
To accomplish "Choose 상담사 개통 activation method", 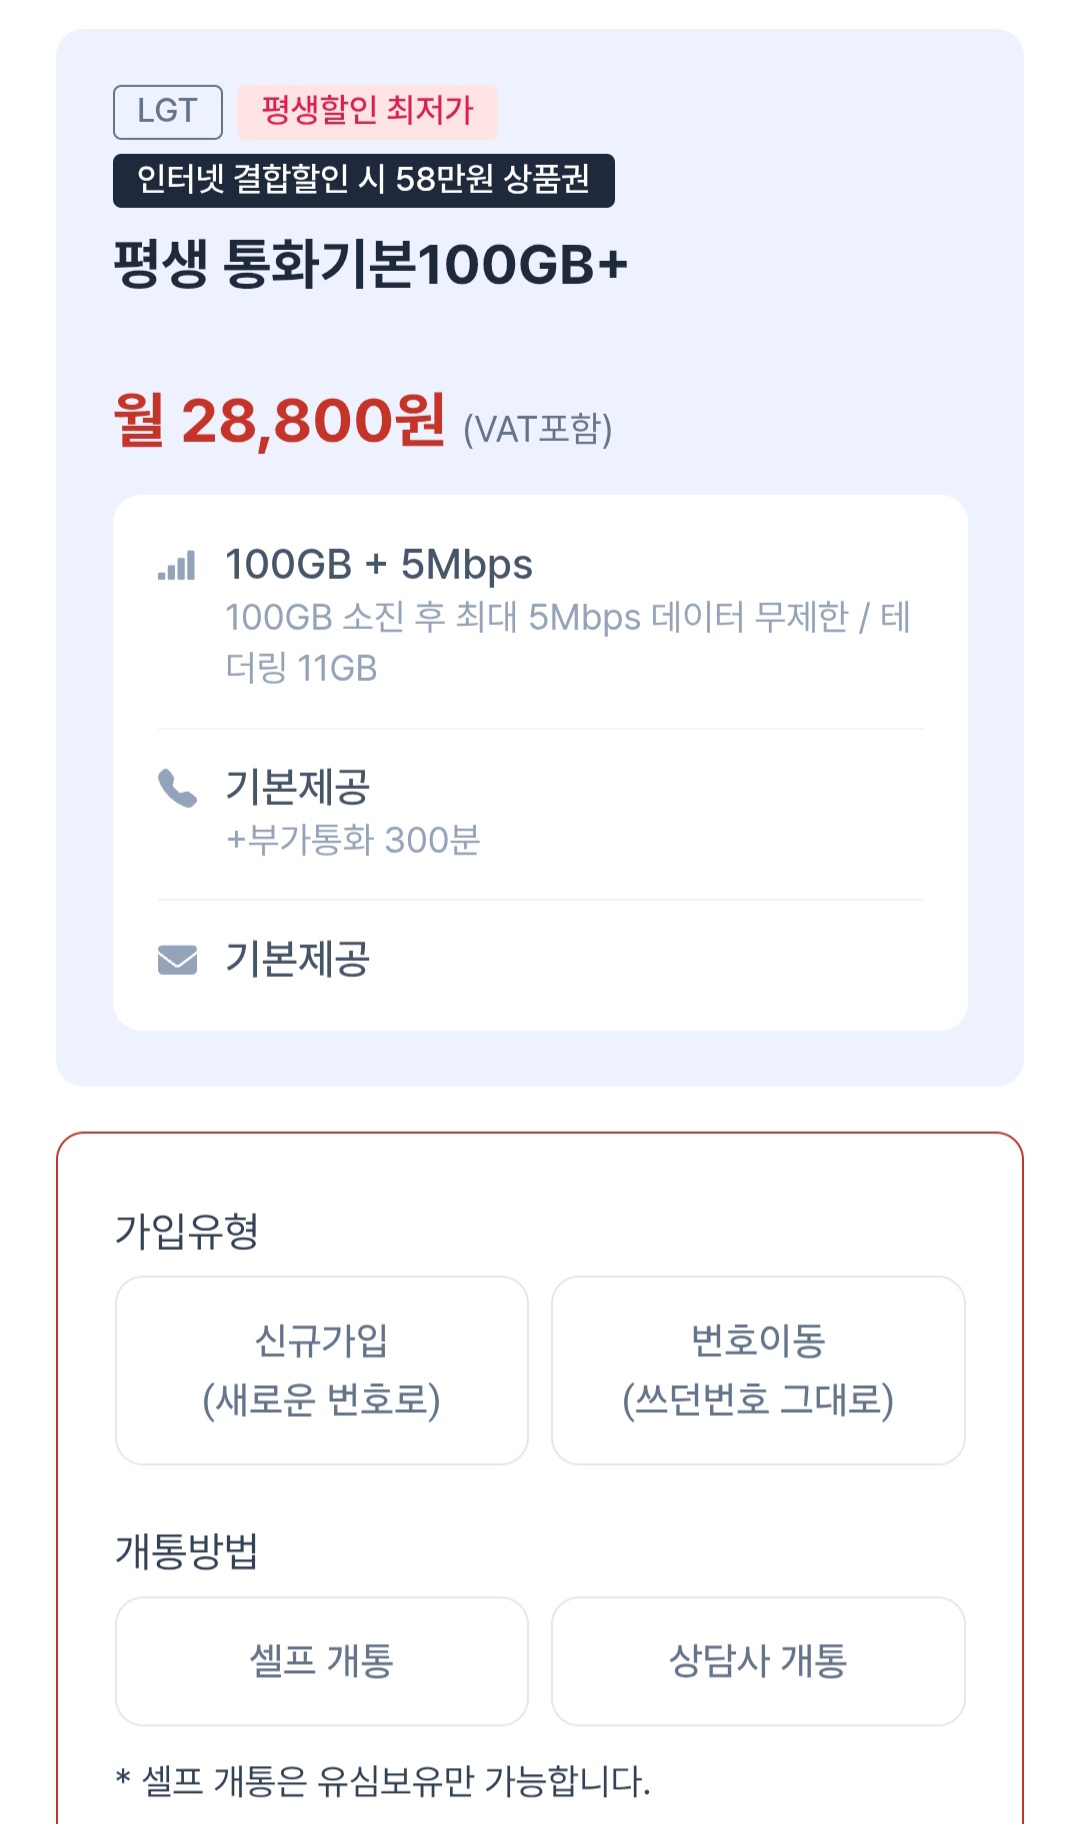I will point(758,1661).
